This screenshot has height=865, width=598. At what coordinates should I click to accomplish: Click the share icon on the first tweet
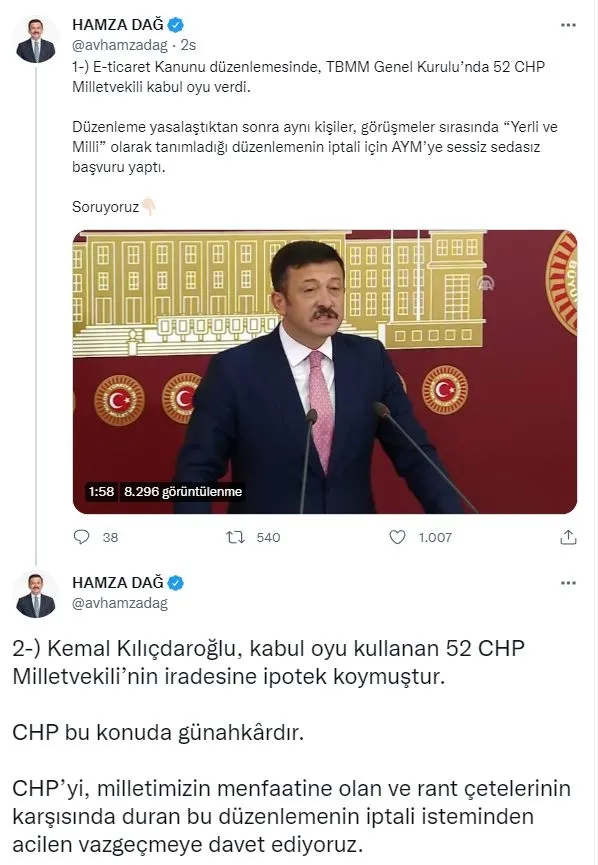click(x=567, y=537)
